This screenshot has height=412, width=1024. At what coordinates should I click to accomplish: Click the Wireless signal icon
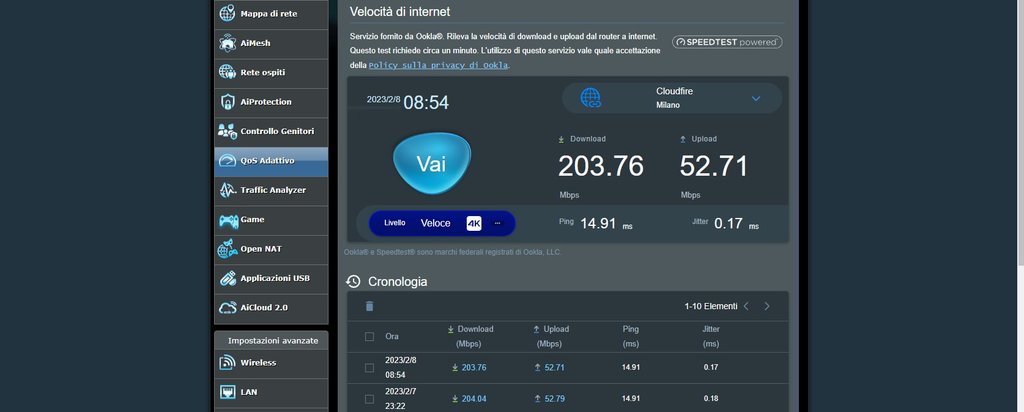tap(227, 362)
